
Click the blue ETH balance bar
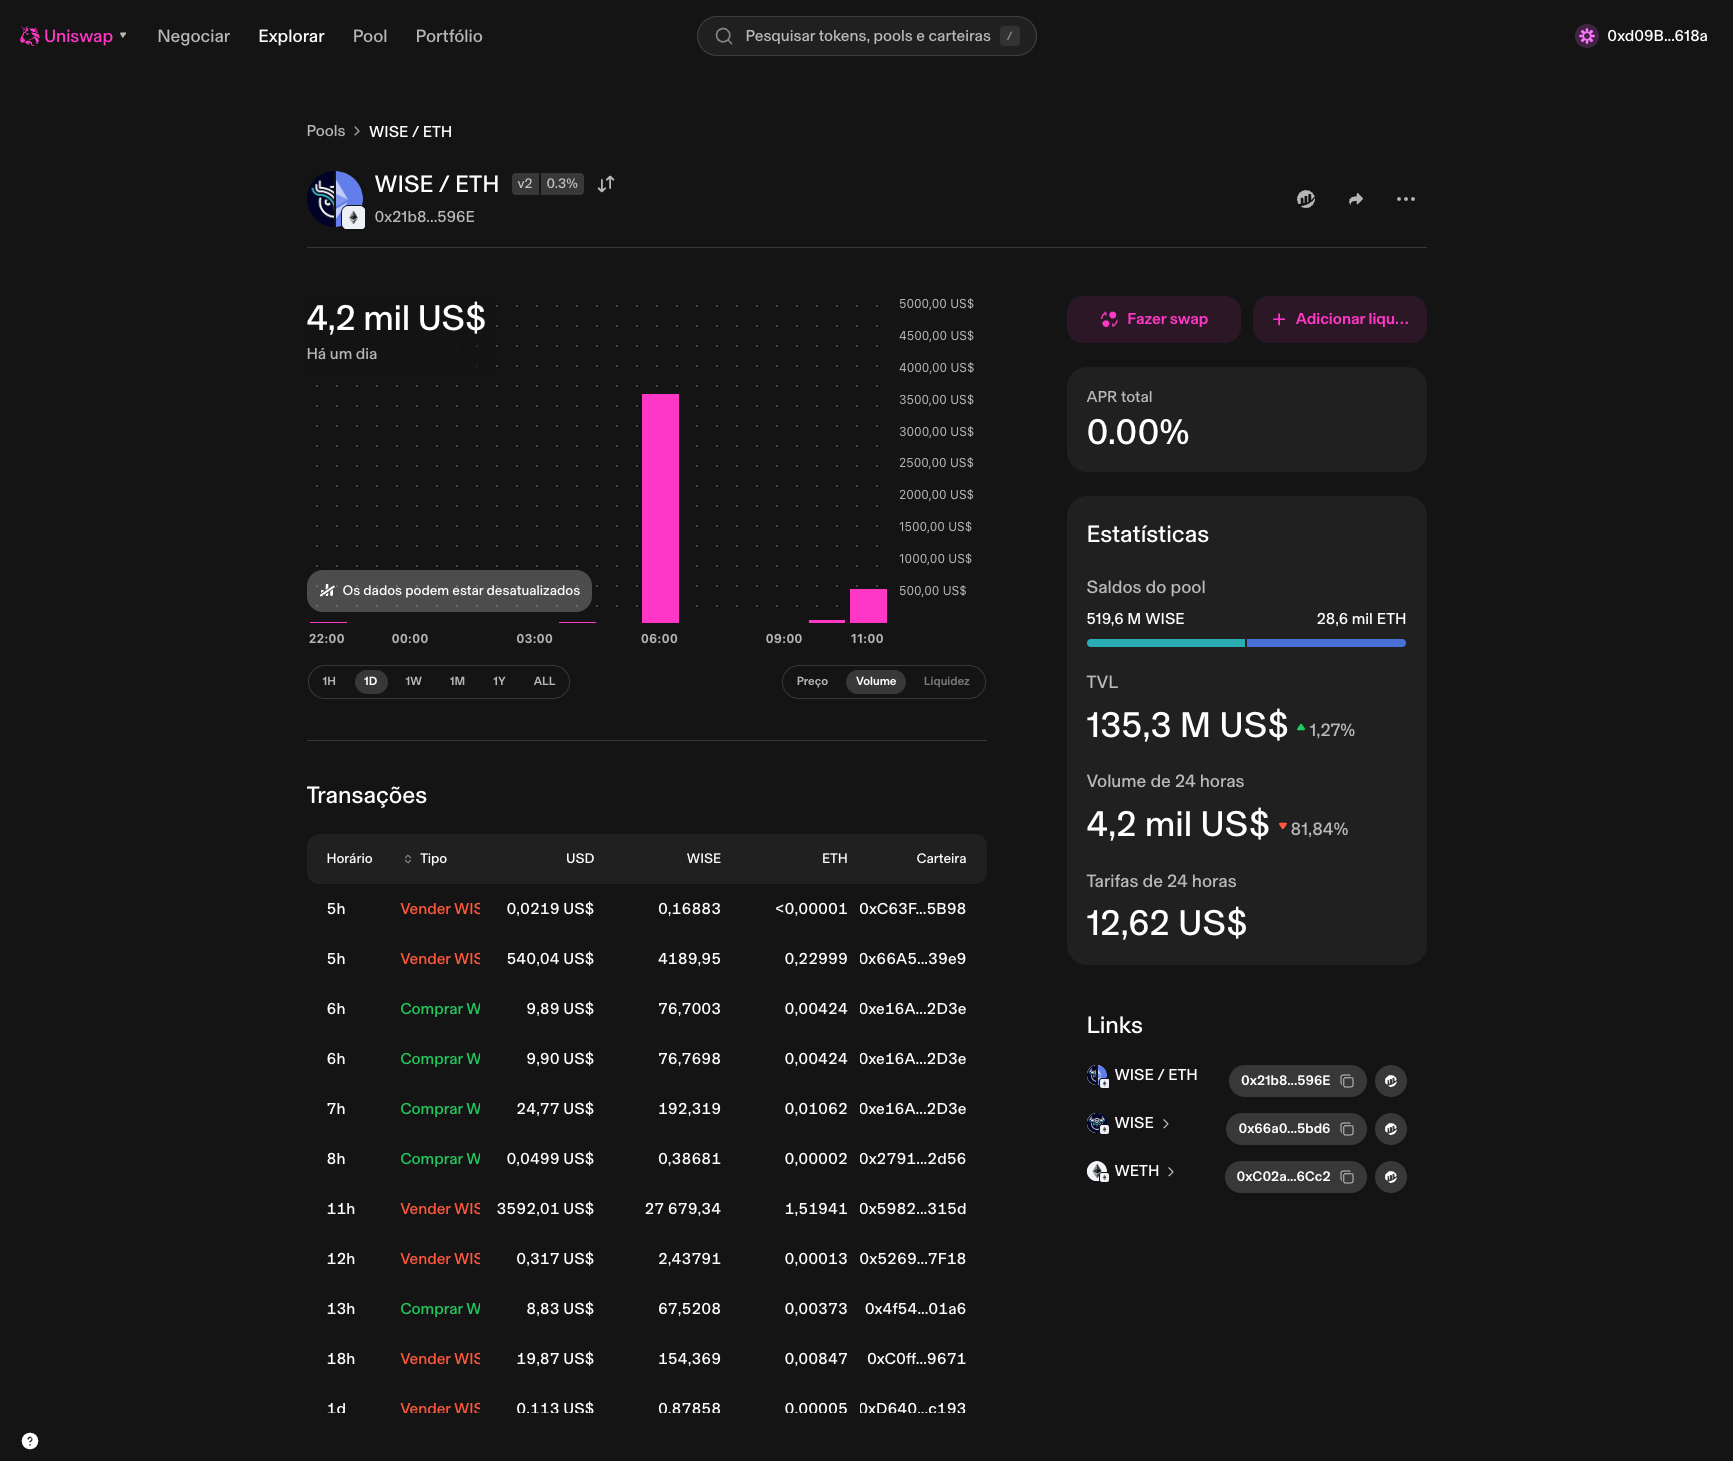pyautogui.click(x=1326, y=643)
